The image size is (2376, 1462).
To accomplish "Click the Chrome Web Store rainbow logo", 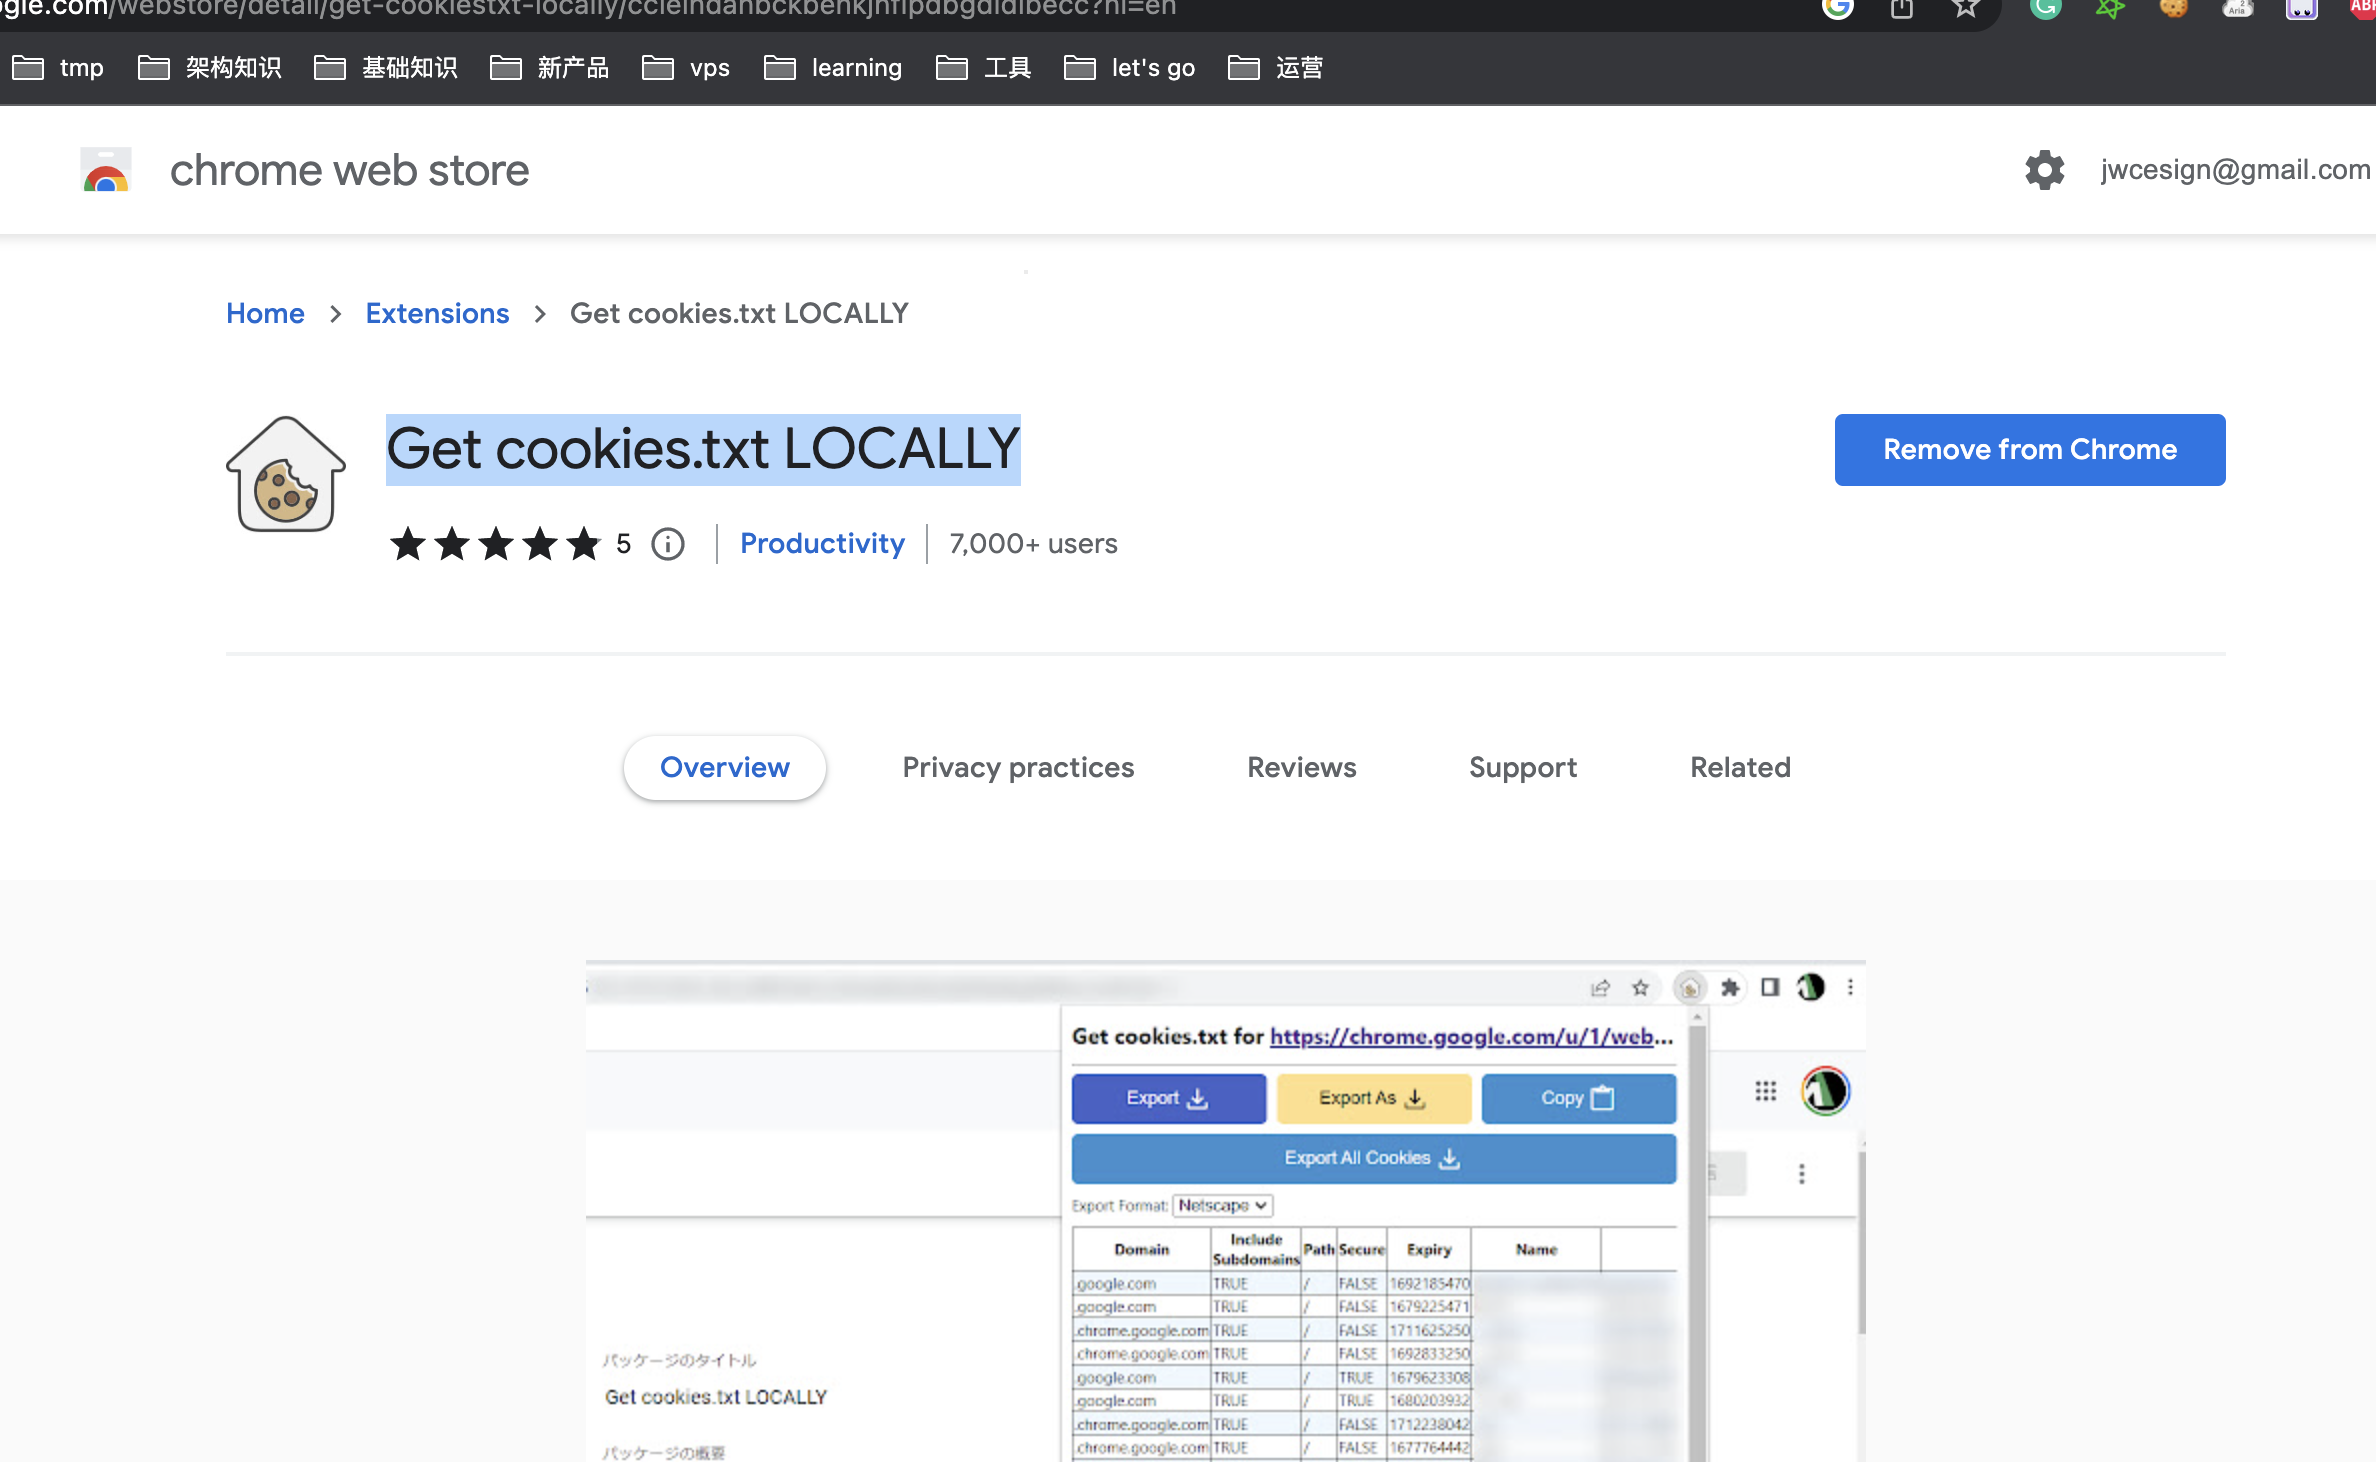I will (106, 170).
